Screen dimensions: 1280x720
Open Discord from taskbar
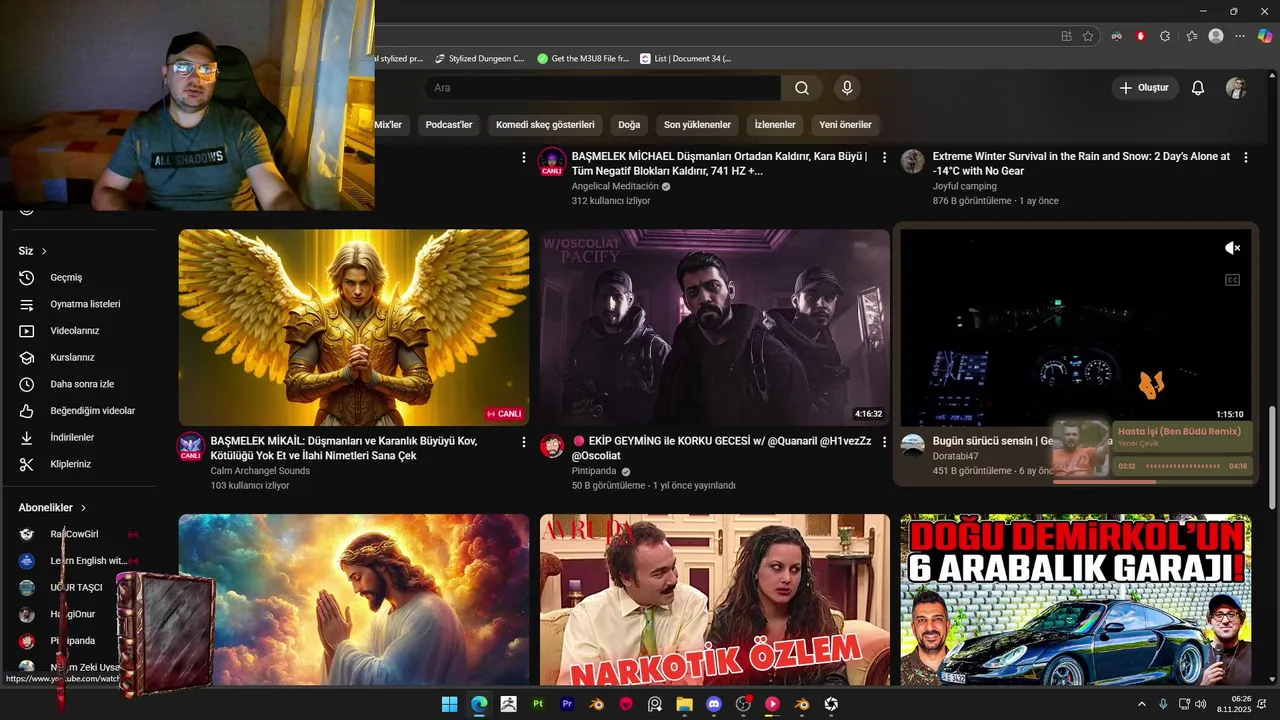[x=714, y=704]
